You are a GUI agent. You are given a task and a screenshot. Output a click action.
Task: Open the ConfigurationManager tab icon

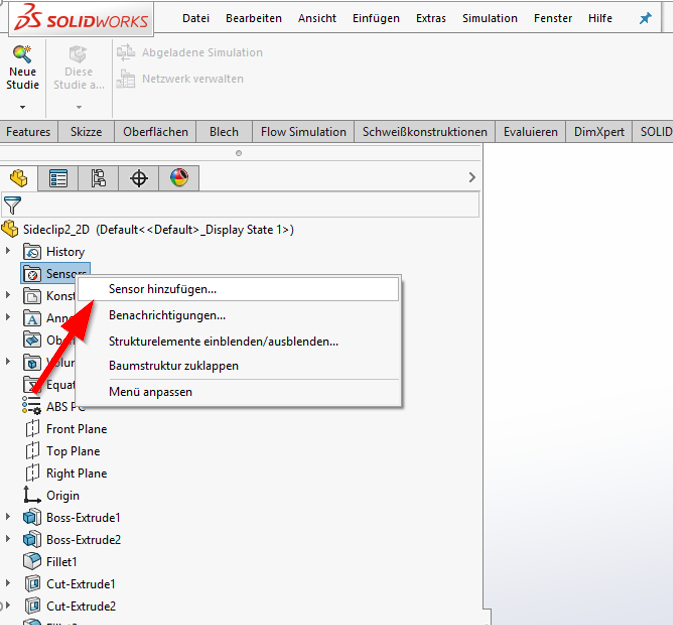click(x=99, y=178)
